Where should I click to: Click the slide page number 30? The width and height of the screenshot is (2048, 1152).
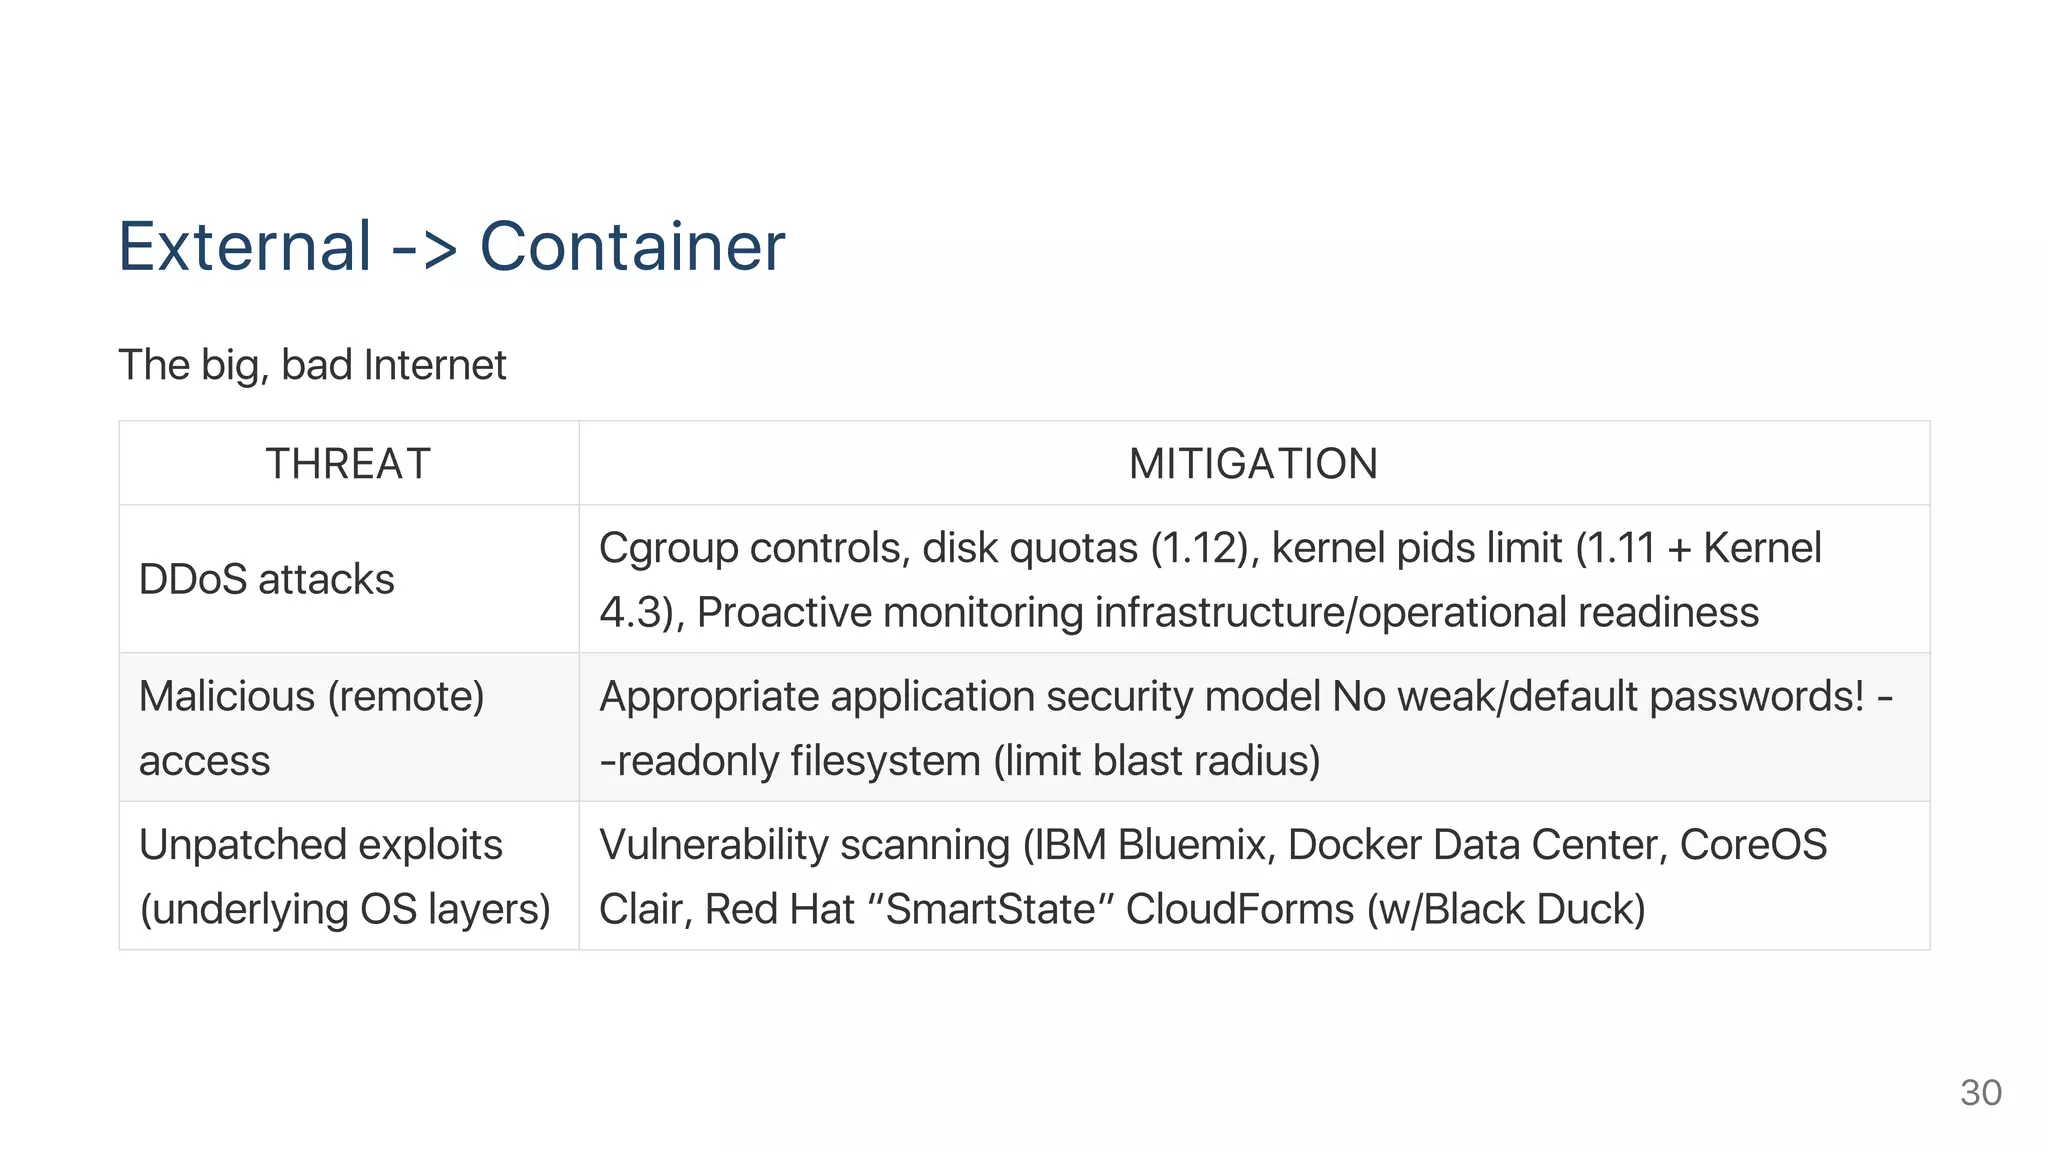(1980, 1093)
